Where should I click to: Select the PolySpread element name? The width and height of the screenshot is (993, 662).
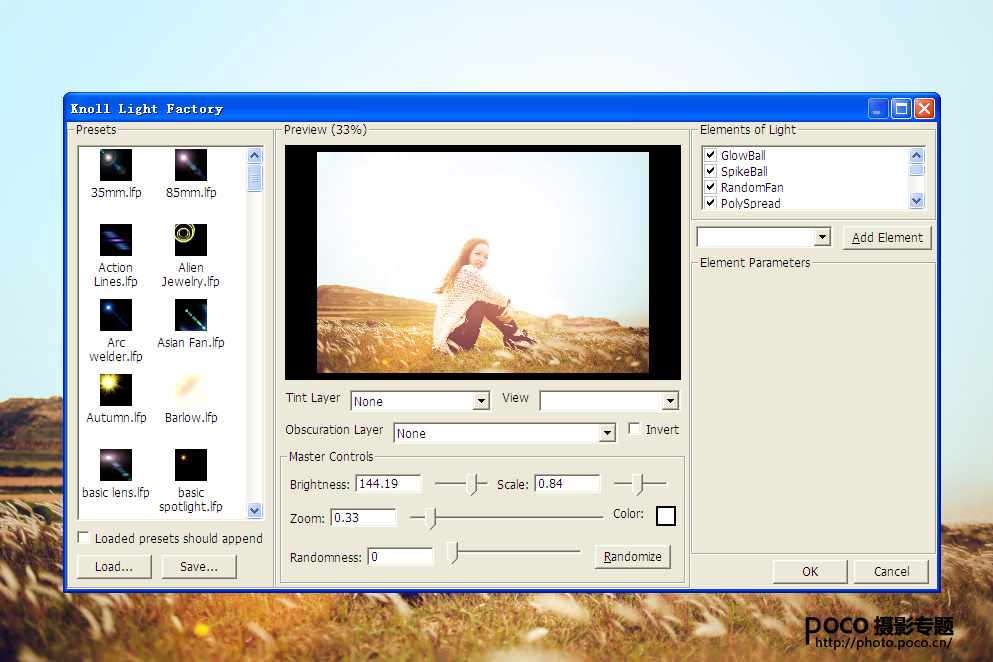tap(750, 203)
